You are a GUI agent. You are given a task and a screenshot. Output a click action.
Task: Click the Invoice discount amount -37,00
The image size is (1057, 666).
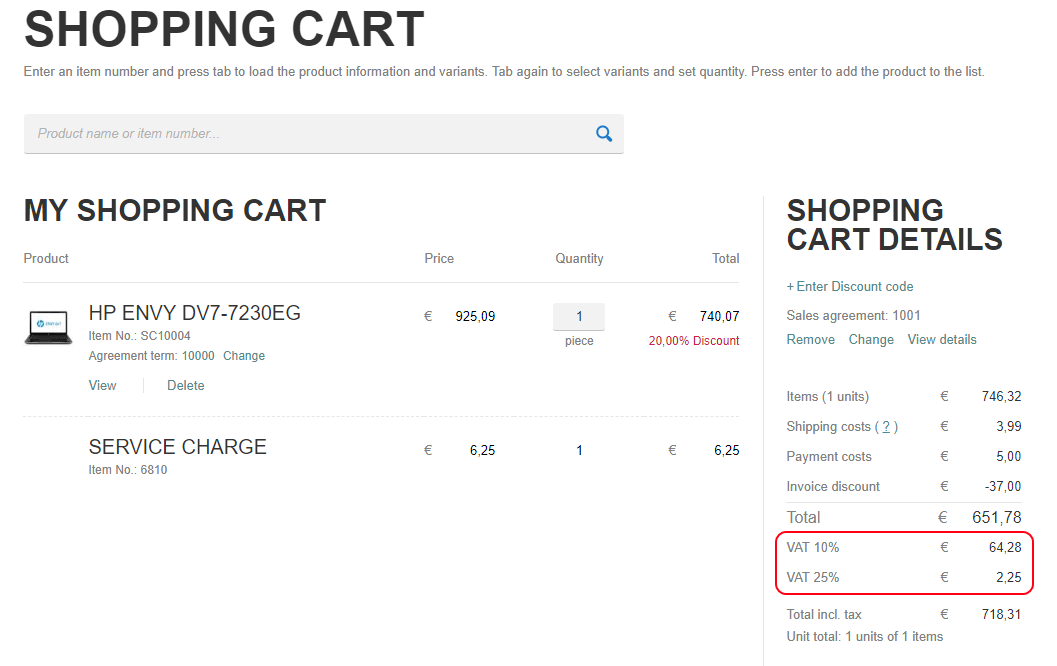click(x=1003, y=487)
